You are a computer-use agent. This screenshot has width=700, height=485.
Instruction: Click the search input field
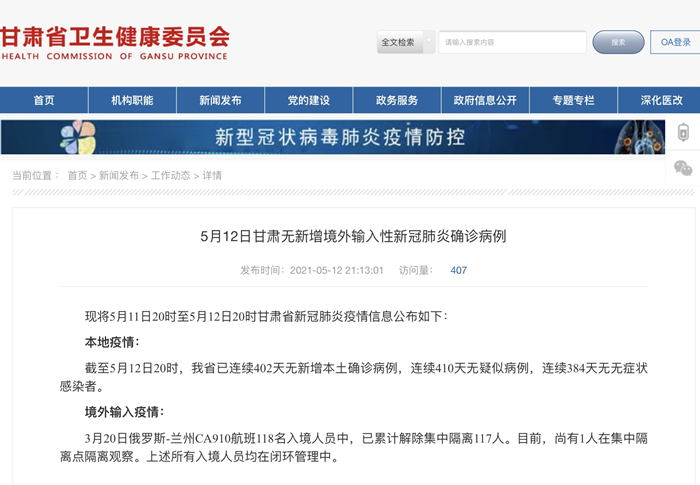512,42
